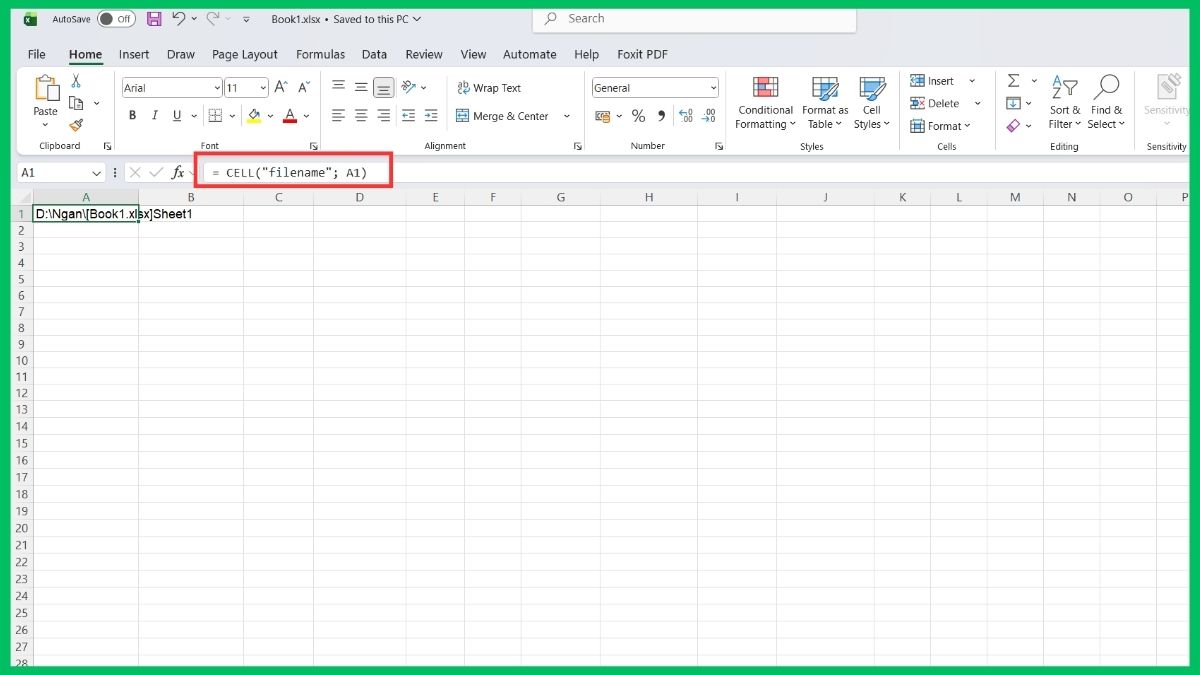Open Conditional Formatting options
The width and height of the screenshot is (1200, 675).
click(x=764, y=103)
